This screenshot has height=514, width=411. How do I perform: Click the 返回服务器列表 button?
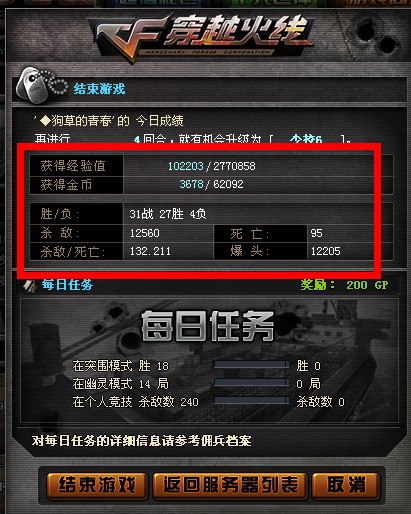pyautogui.click(x=230, y=486)
